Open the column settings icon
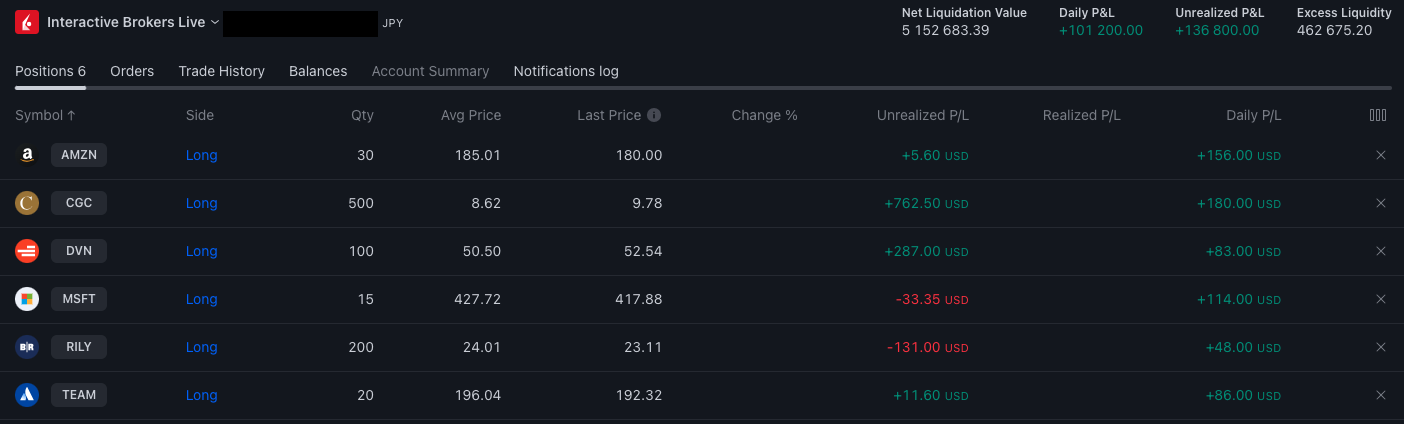 (x=1378, y=115)
